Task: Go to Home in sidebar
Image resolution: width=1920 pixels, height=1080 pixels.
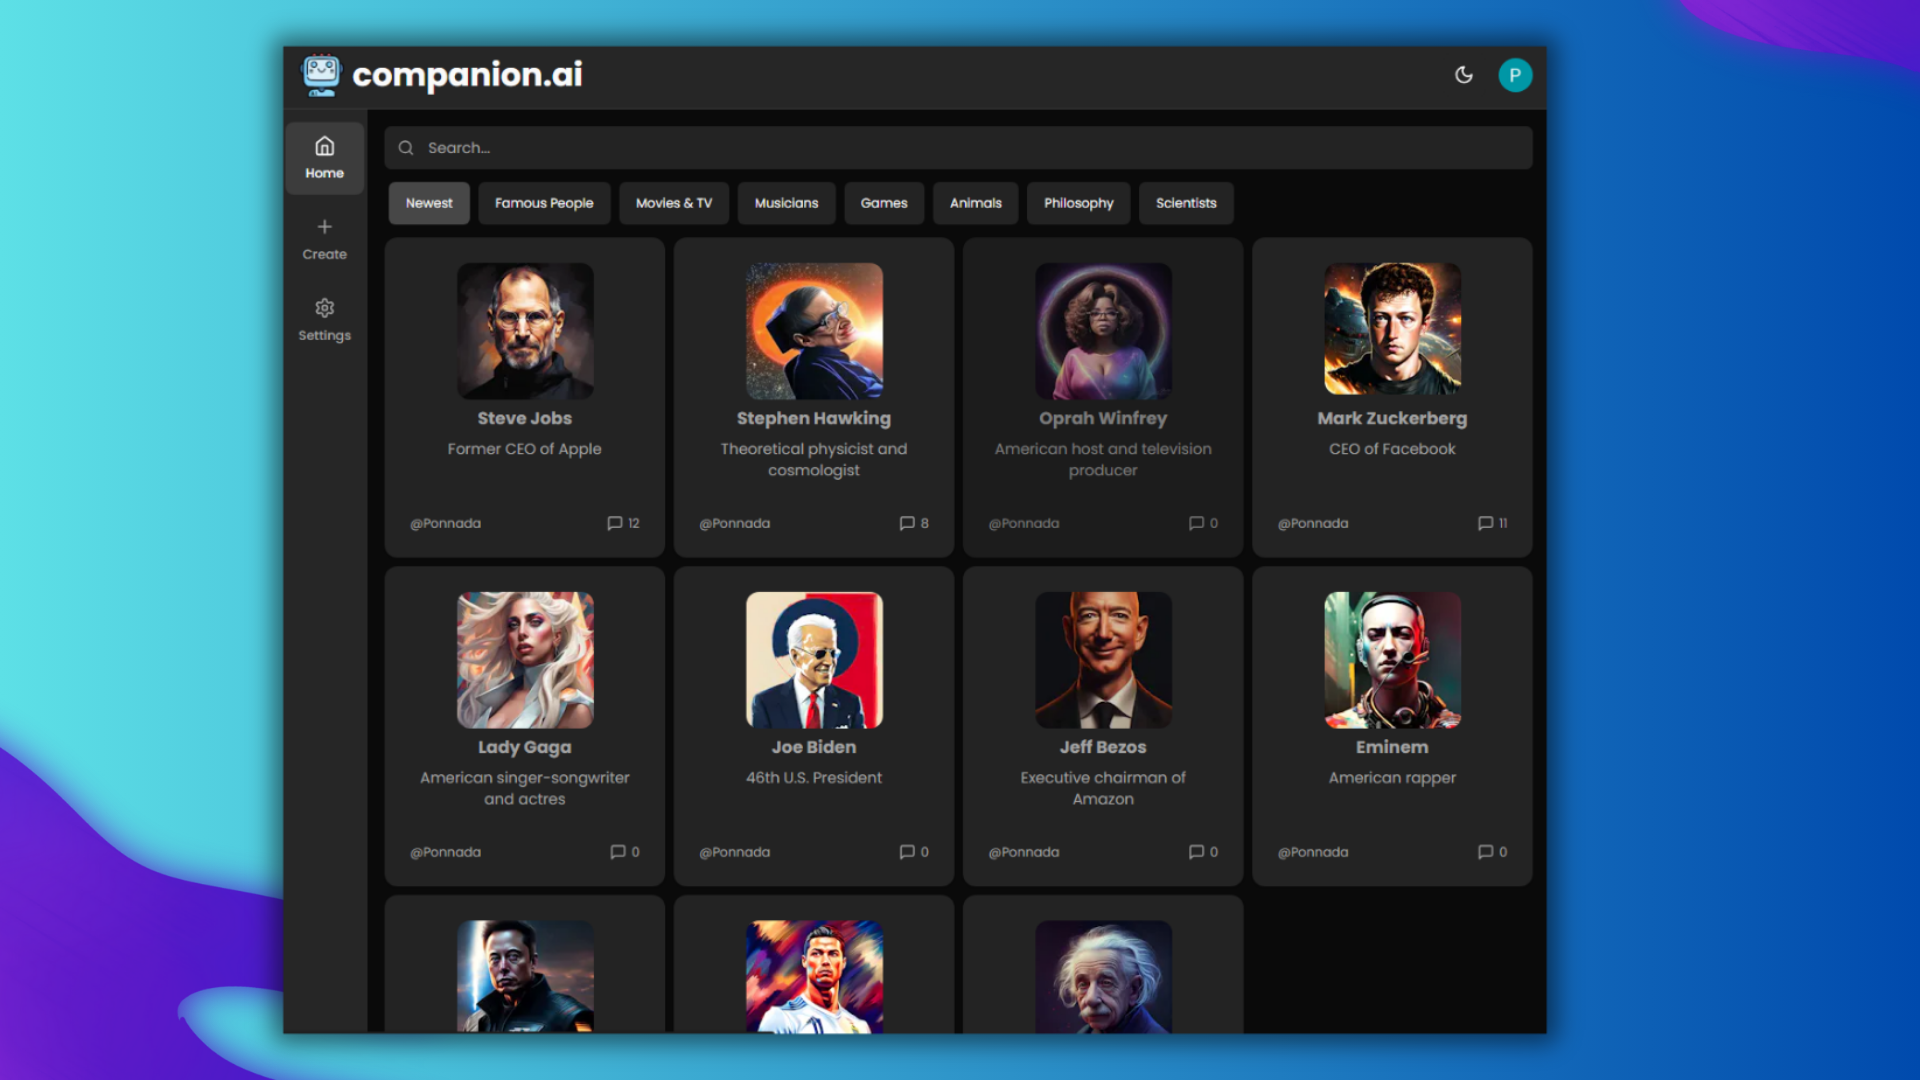Action: (324, 158)
